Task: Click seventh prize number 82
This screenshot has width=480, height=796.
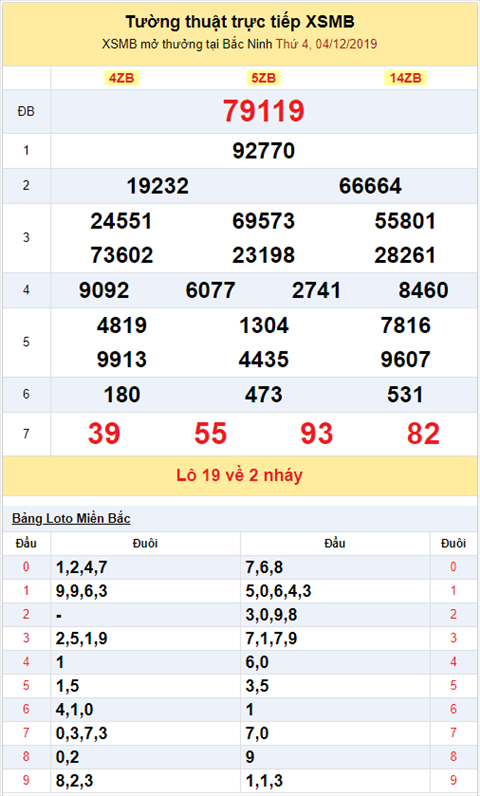Action: pyautogui.click(x=423, y=434)
